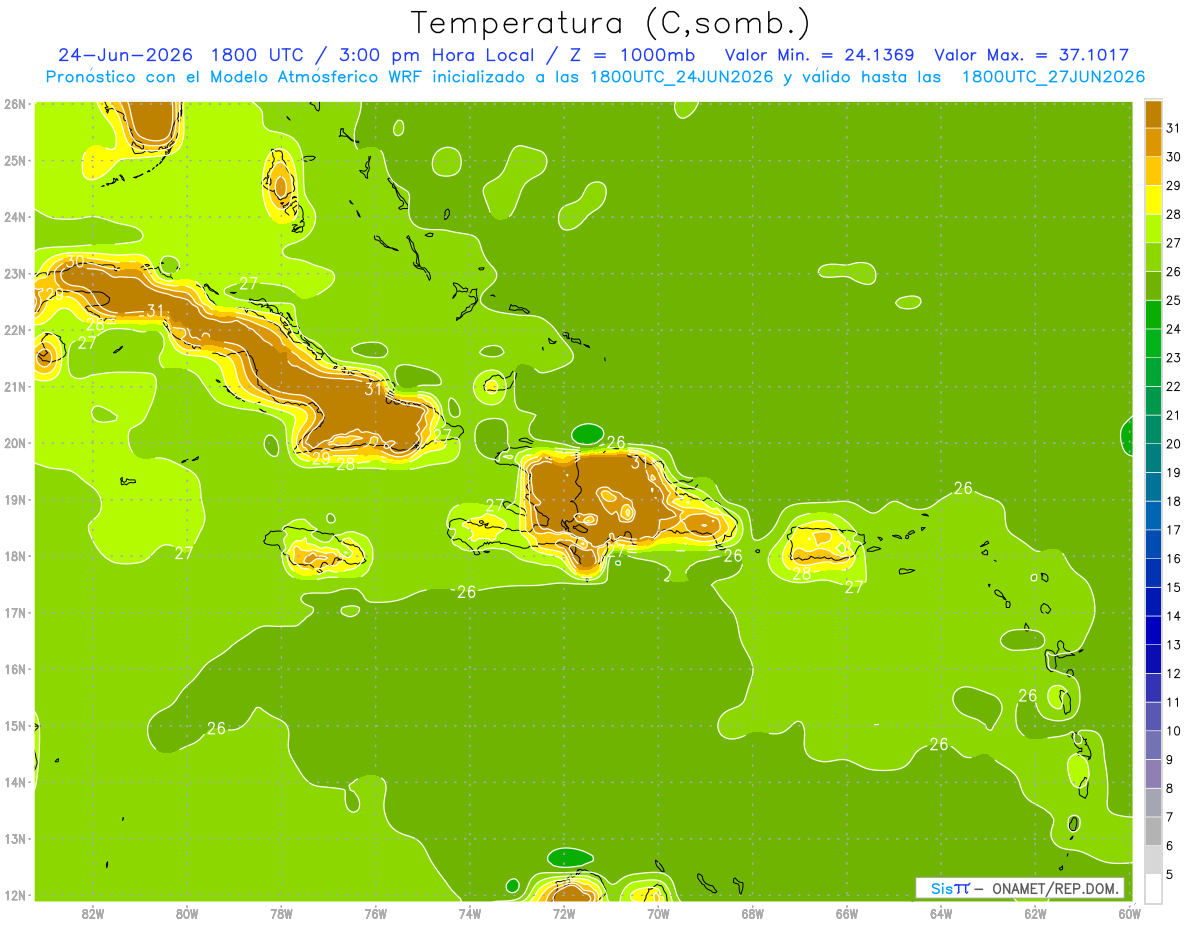Click the white swatch at color scale bottom

pyautogui.click(x=1153, y=889)
